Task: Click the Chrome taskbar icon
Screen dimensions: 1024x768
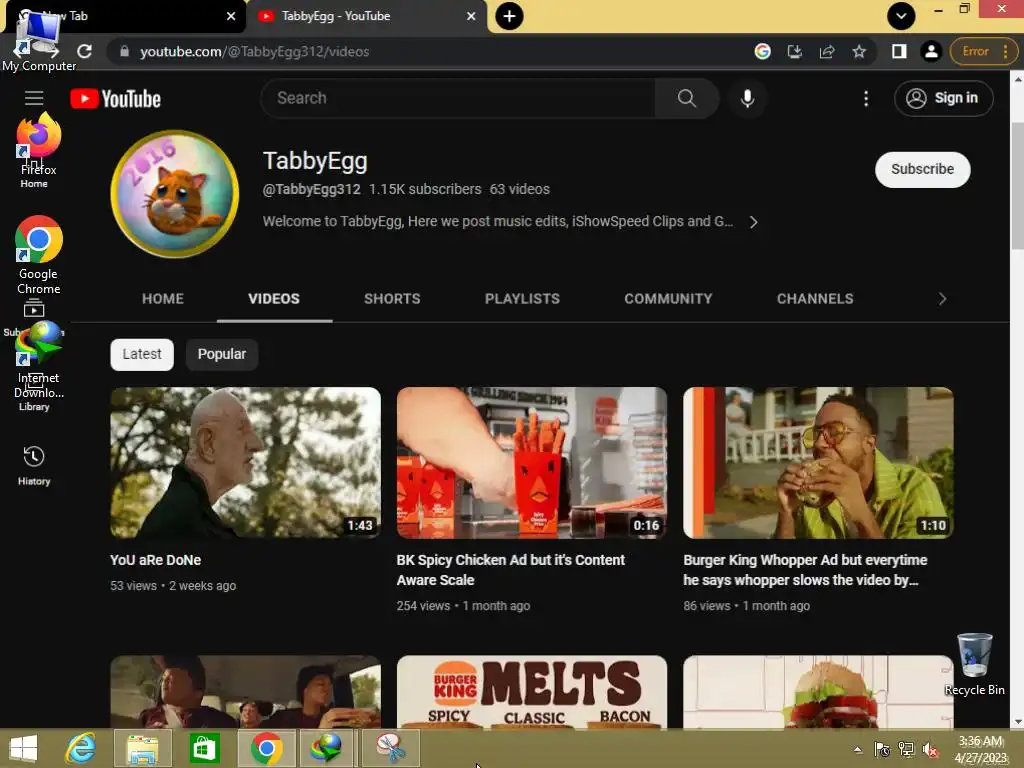Action: pos(266,748)
